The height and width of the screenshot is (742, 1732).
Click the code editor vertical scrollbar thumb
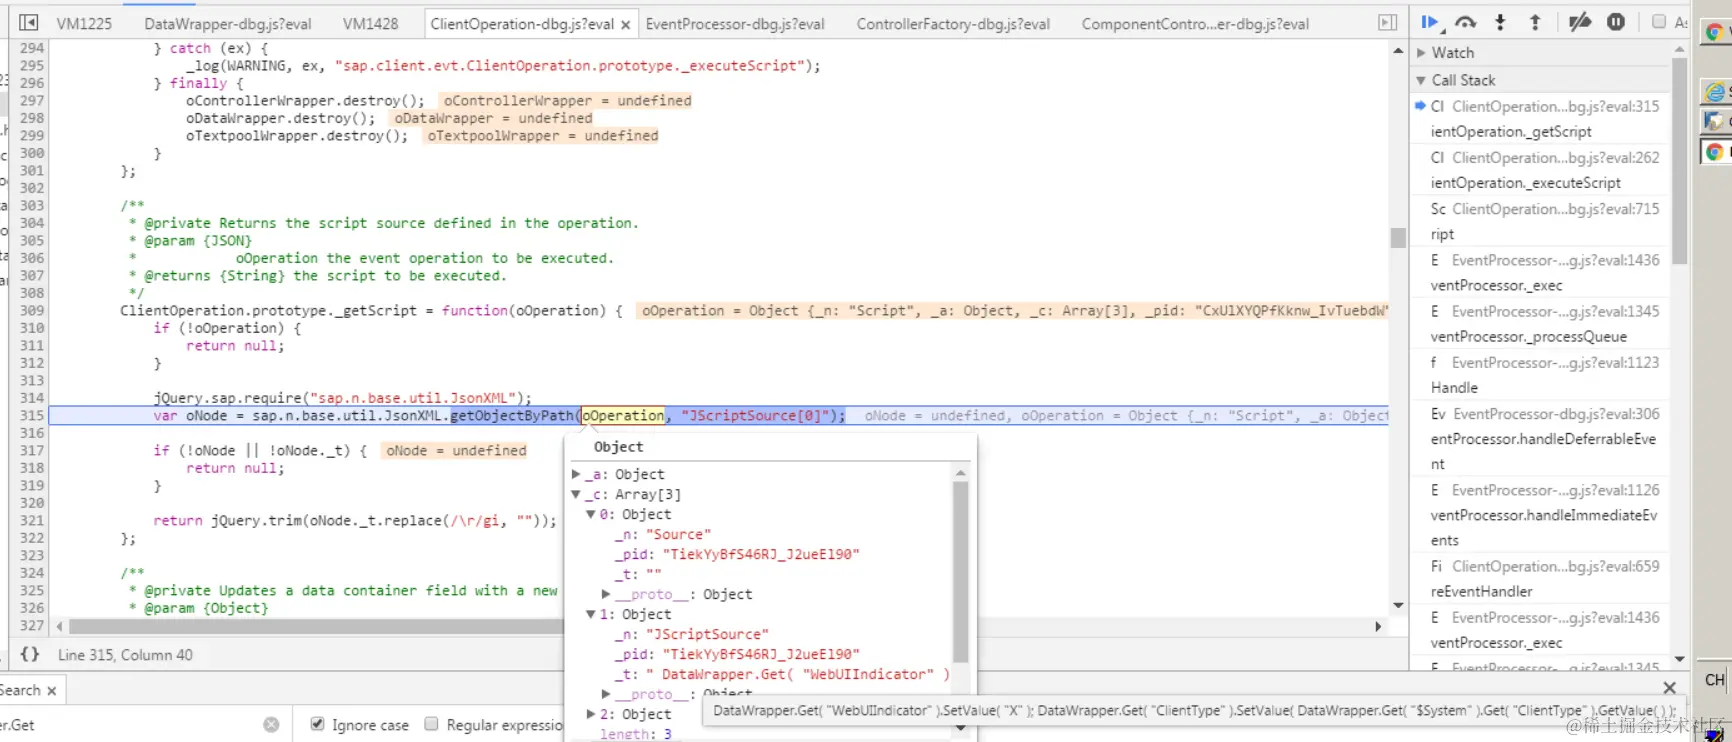pos(1398,237)
